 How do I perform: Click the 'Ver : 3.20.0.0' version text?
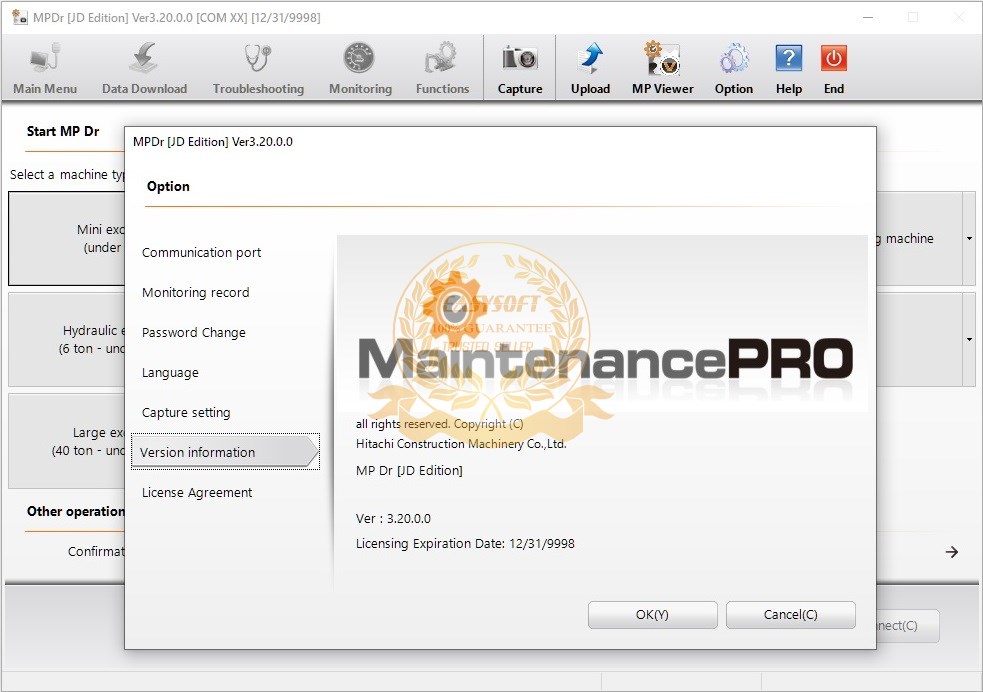[x=393, y=519]
